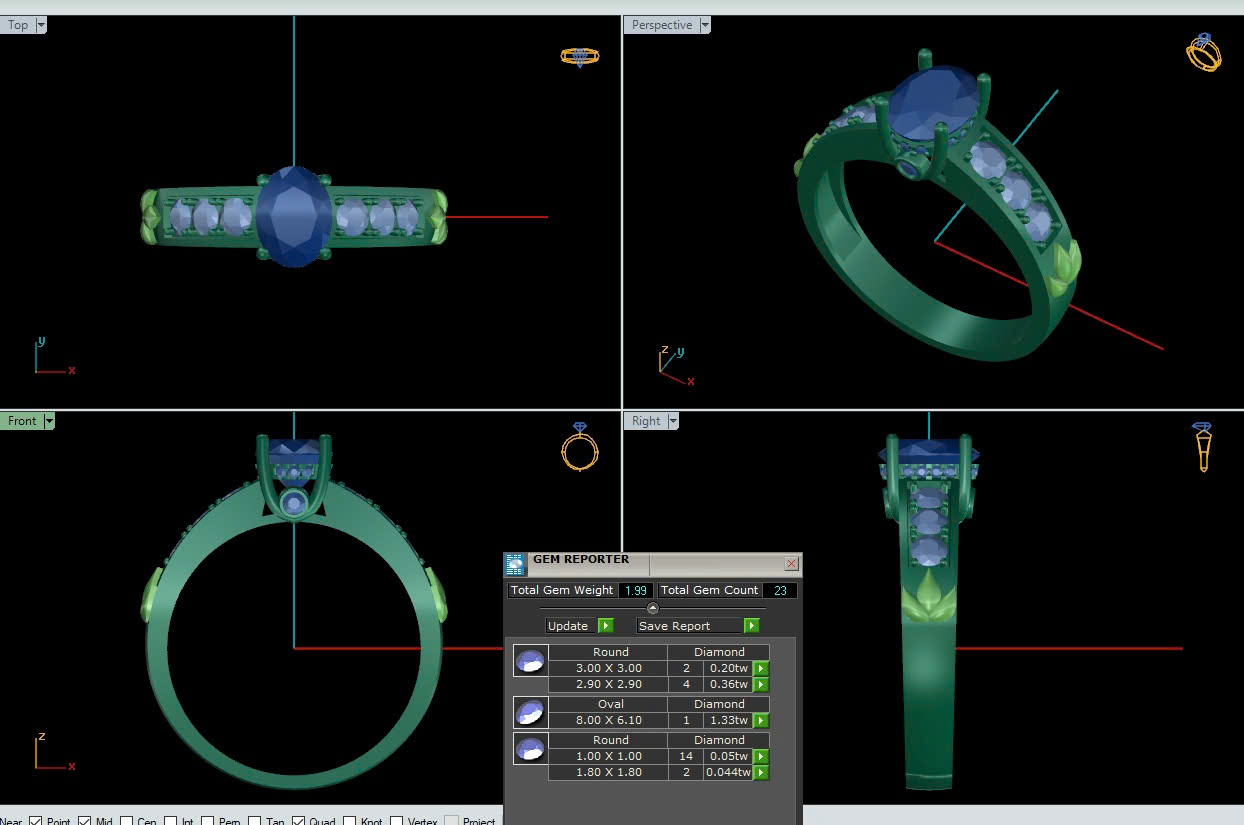Collapse the Gem Reporter summary with the divider arrow
The height and width of the screenshot is (825, 1244).
[653, 608]
